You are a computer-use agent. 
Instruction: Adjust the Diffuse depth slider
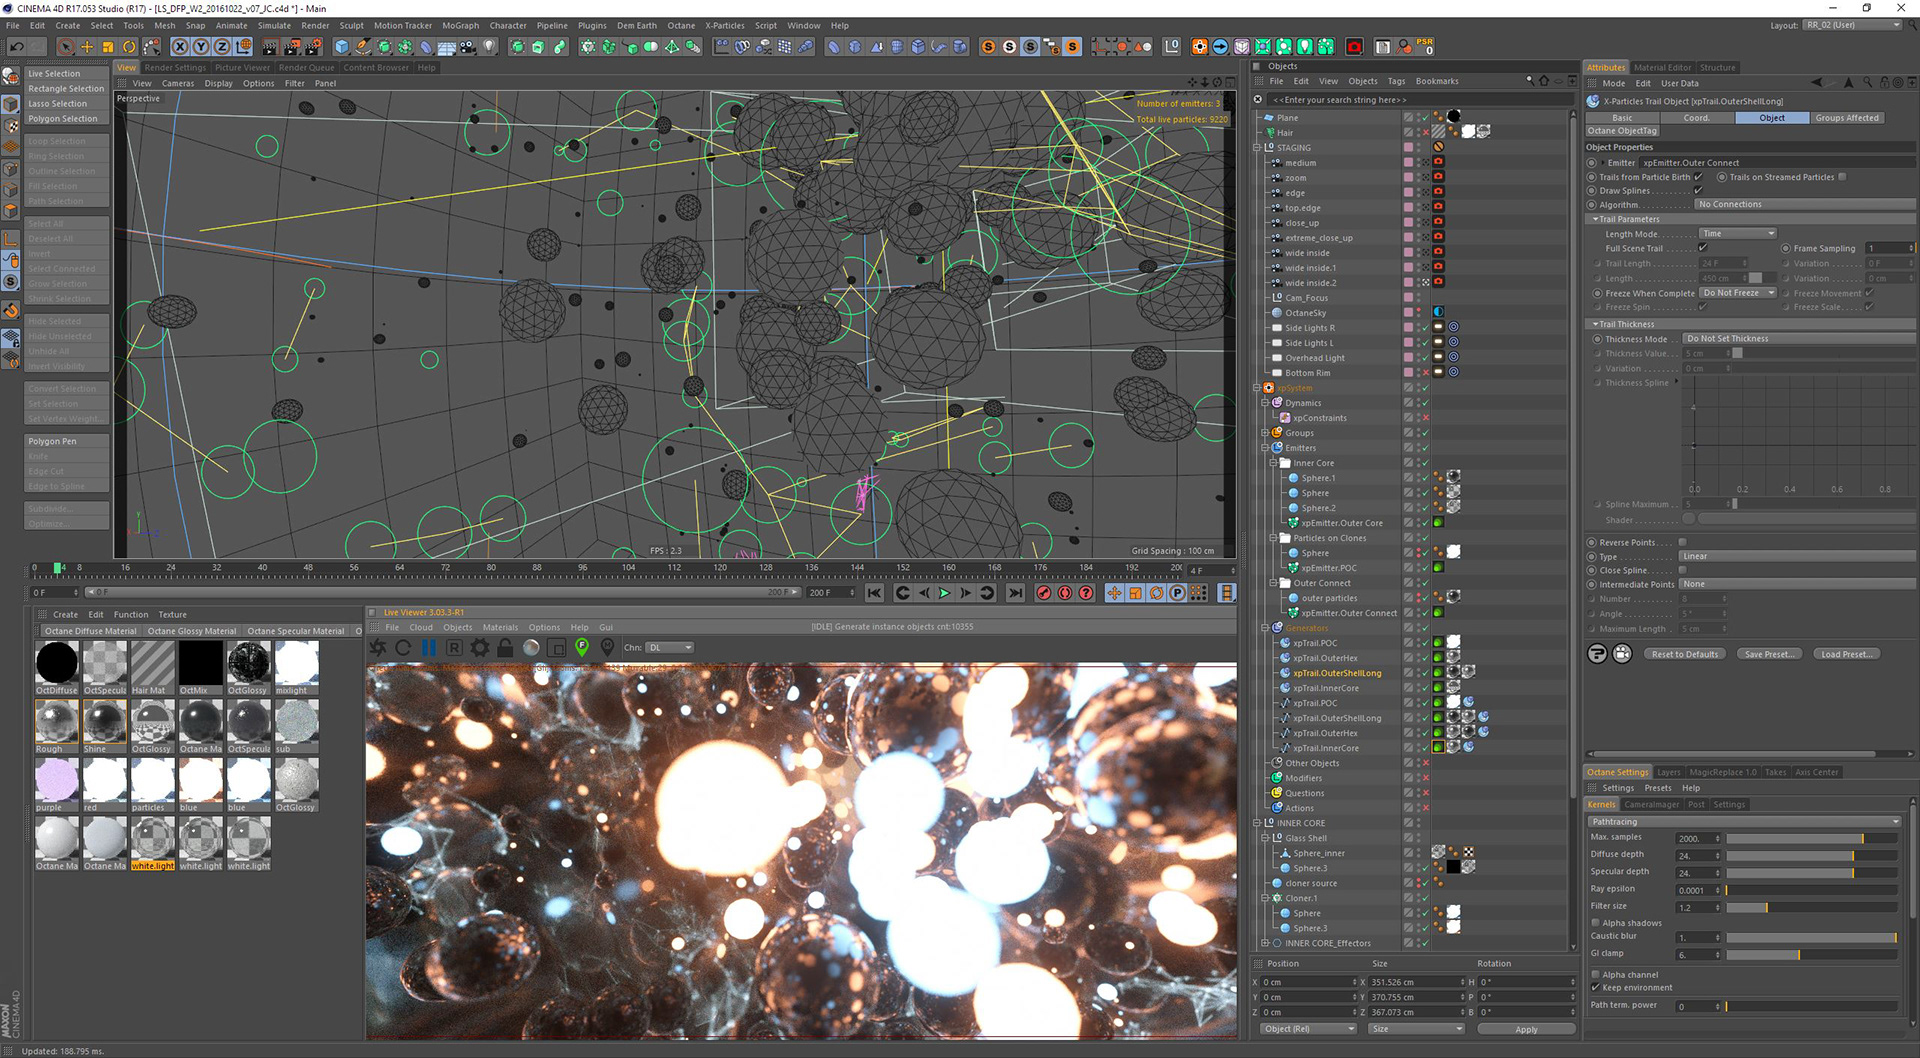click(1812, 855)
